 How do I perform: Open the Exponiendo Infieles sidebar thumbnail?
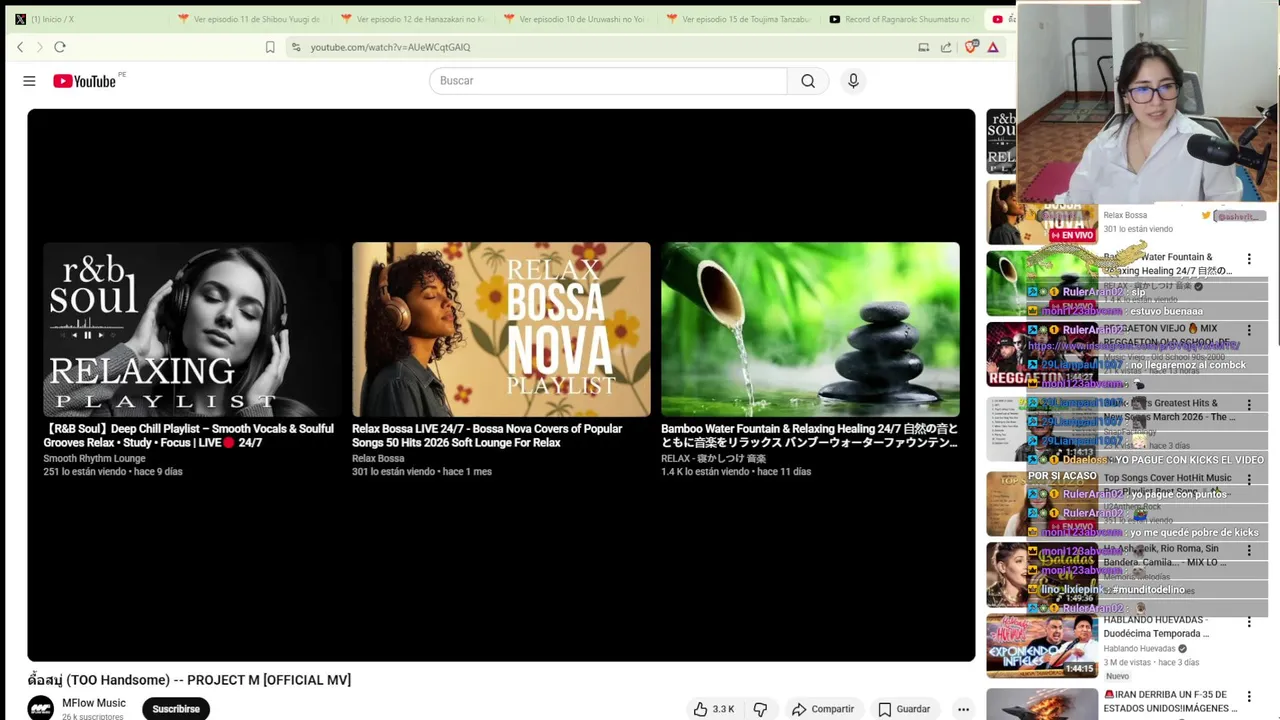click(x=1042, y=645)
